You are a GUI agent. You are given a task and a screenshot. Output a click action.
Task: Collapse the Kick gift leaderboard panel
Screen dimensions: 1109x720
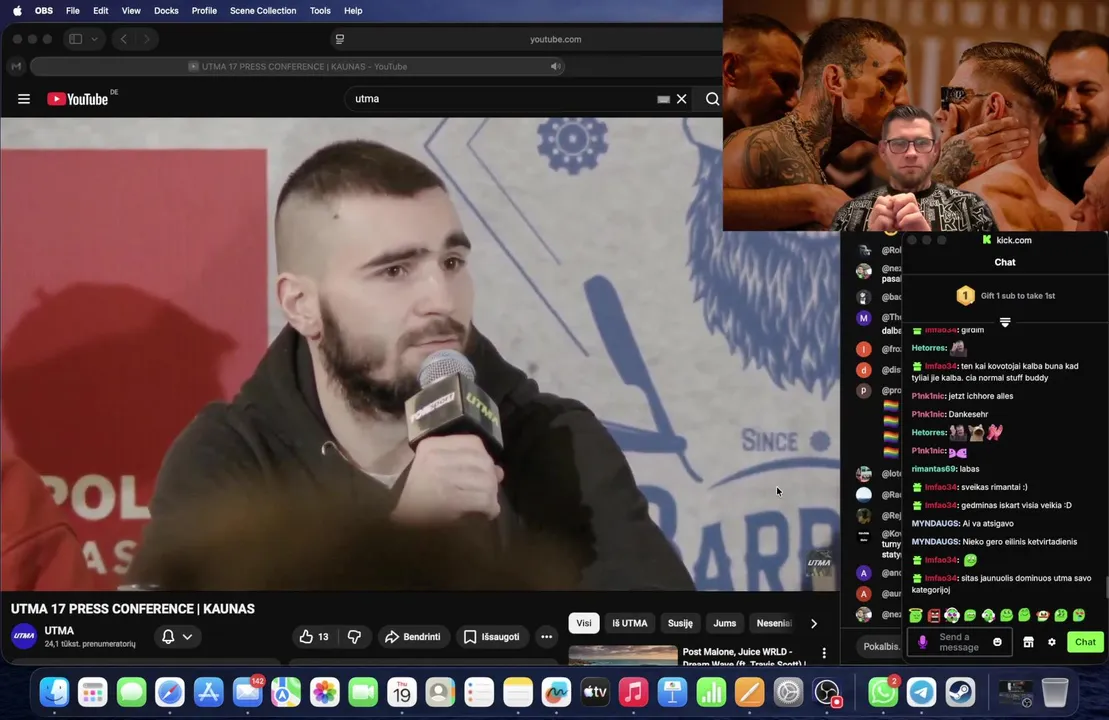[1005, 322]
